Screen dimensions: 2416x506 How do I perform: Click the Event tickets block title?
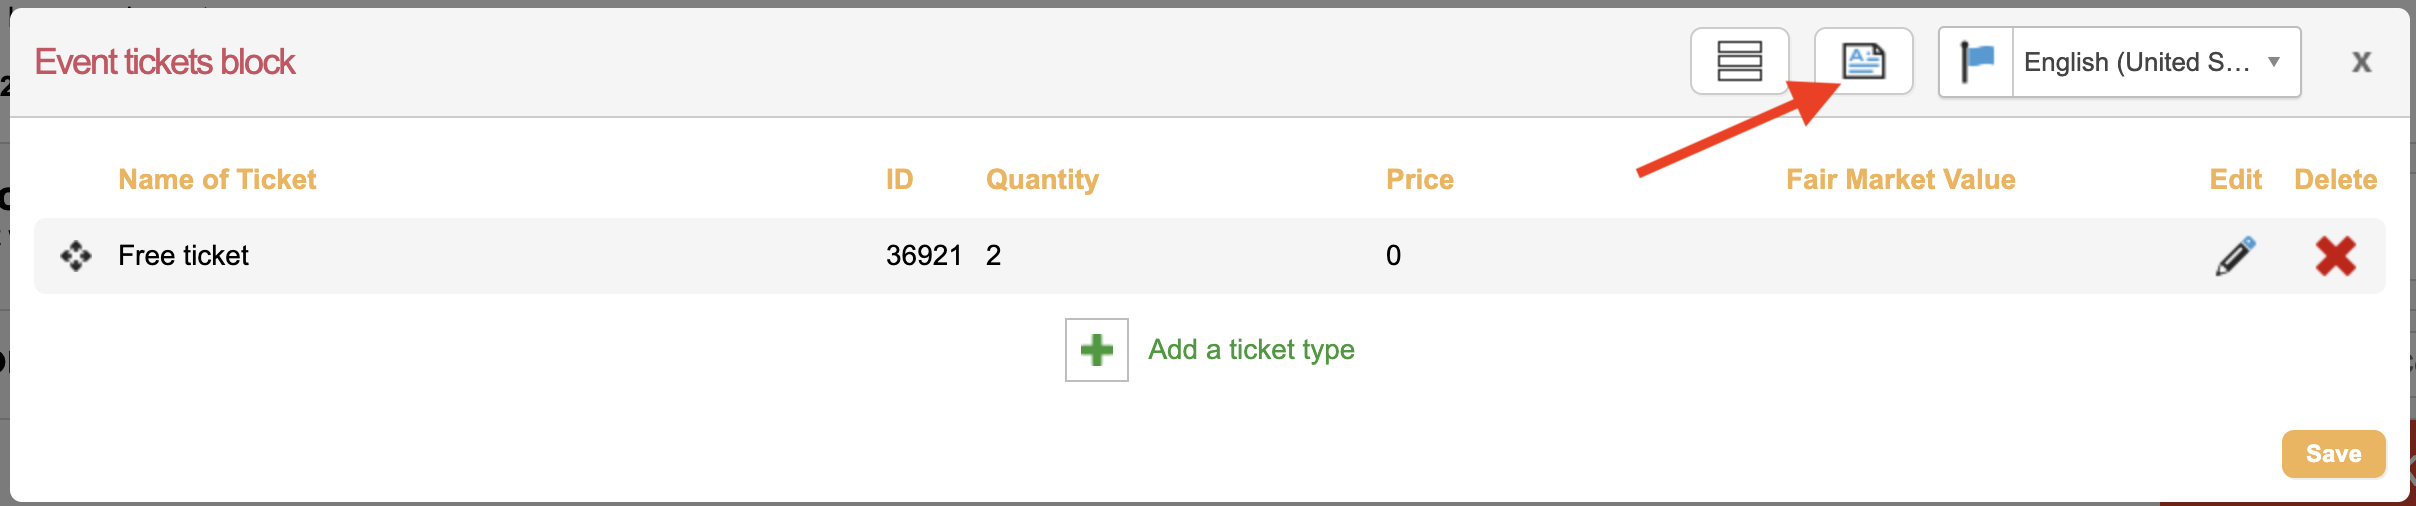click(x=165, y=62)
